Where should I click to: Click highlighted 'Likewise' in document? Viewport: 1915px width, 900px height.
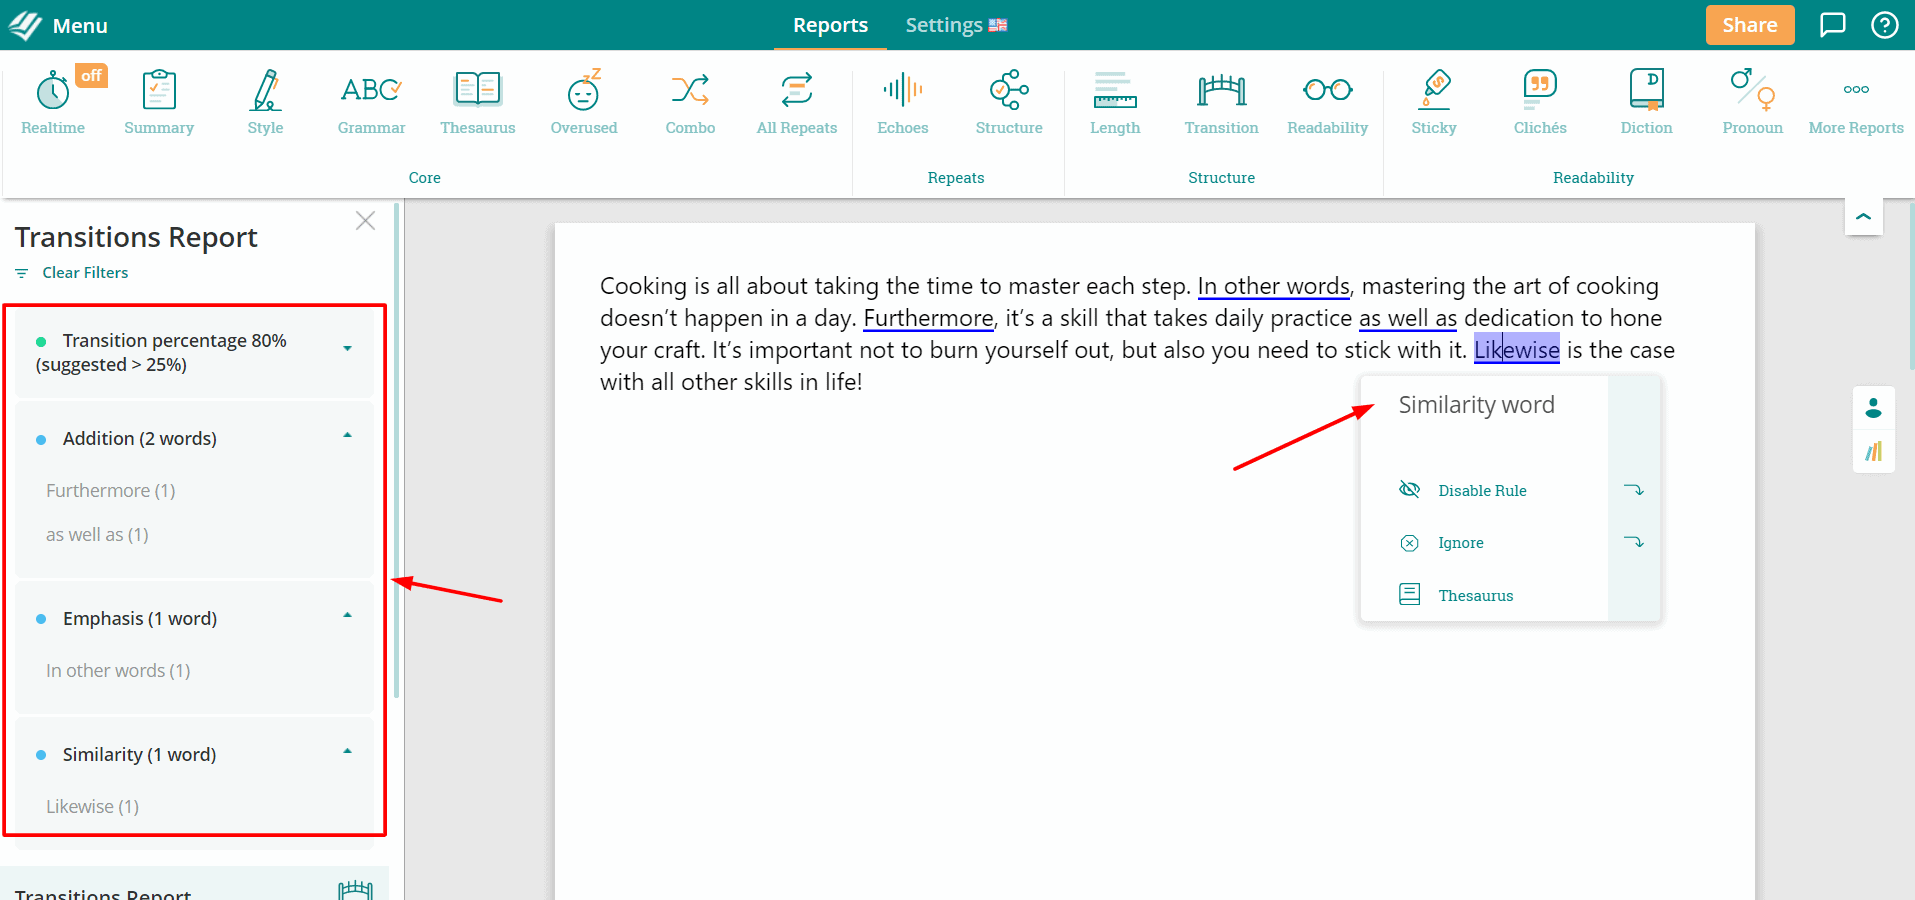pyautogui.click(x=1517, y=350)
